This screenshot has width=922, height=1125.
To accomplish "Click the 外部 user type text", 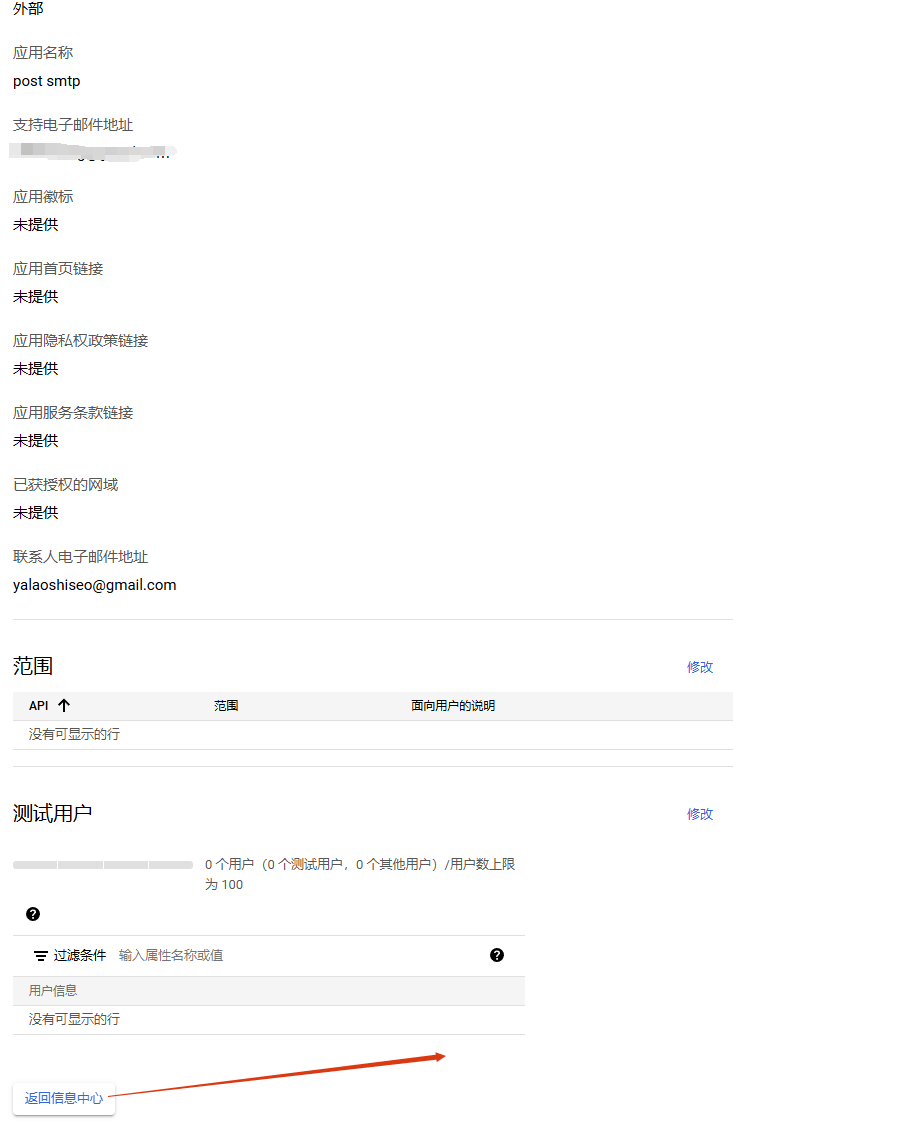I will click(x=28, y=9).
